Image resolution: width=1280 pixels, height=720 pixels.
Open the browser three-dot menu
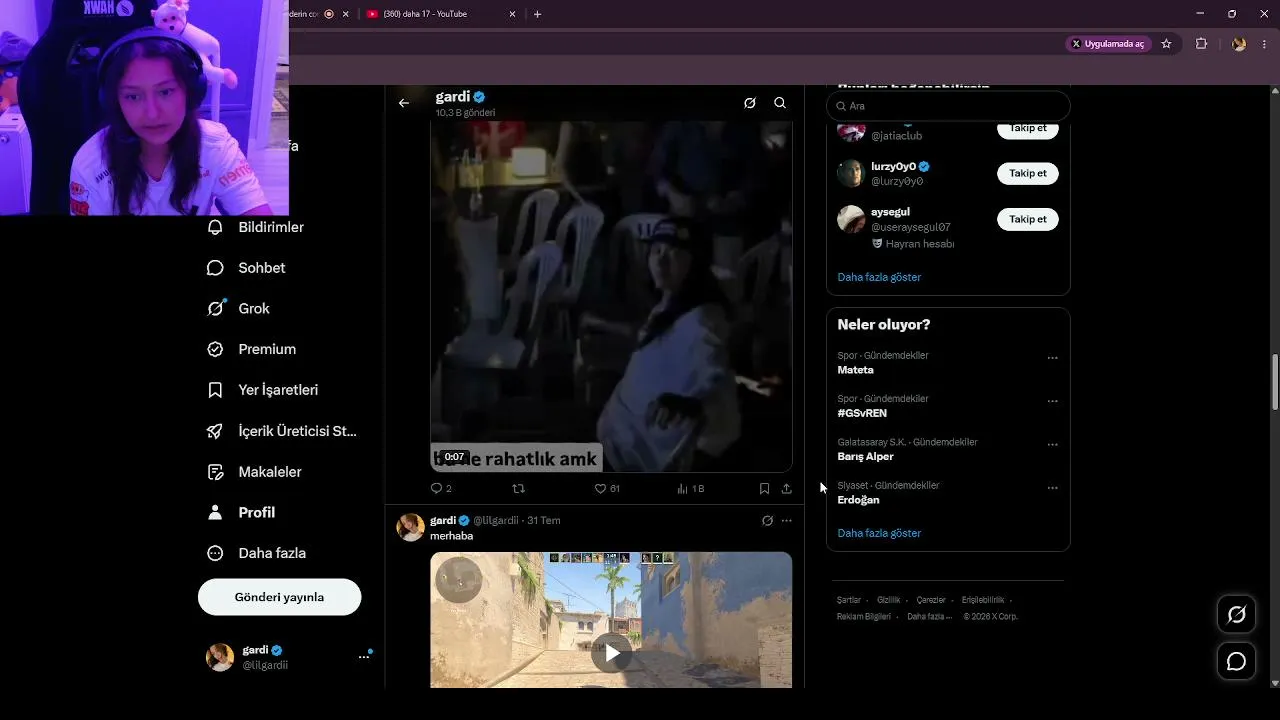click(1265, 44)
